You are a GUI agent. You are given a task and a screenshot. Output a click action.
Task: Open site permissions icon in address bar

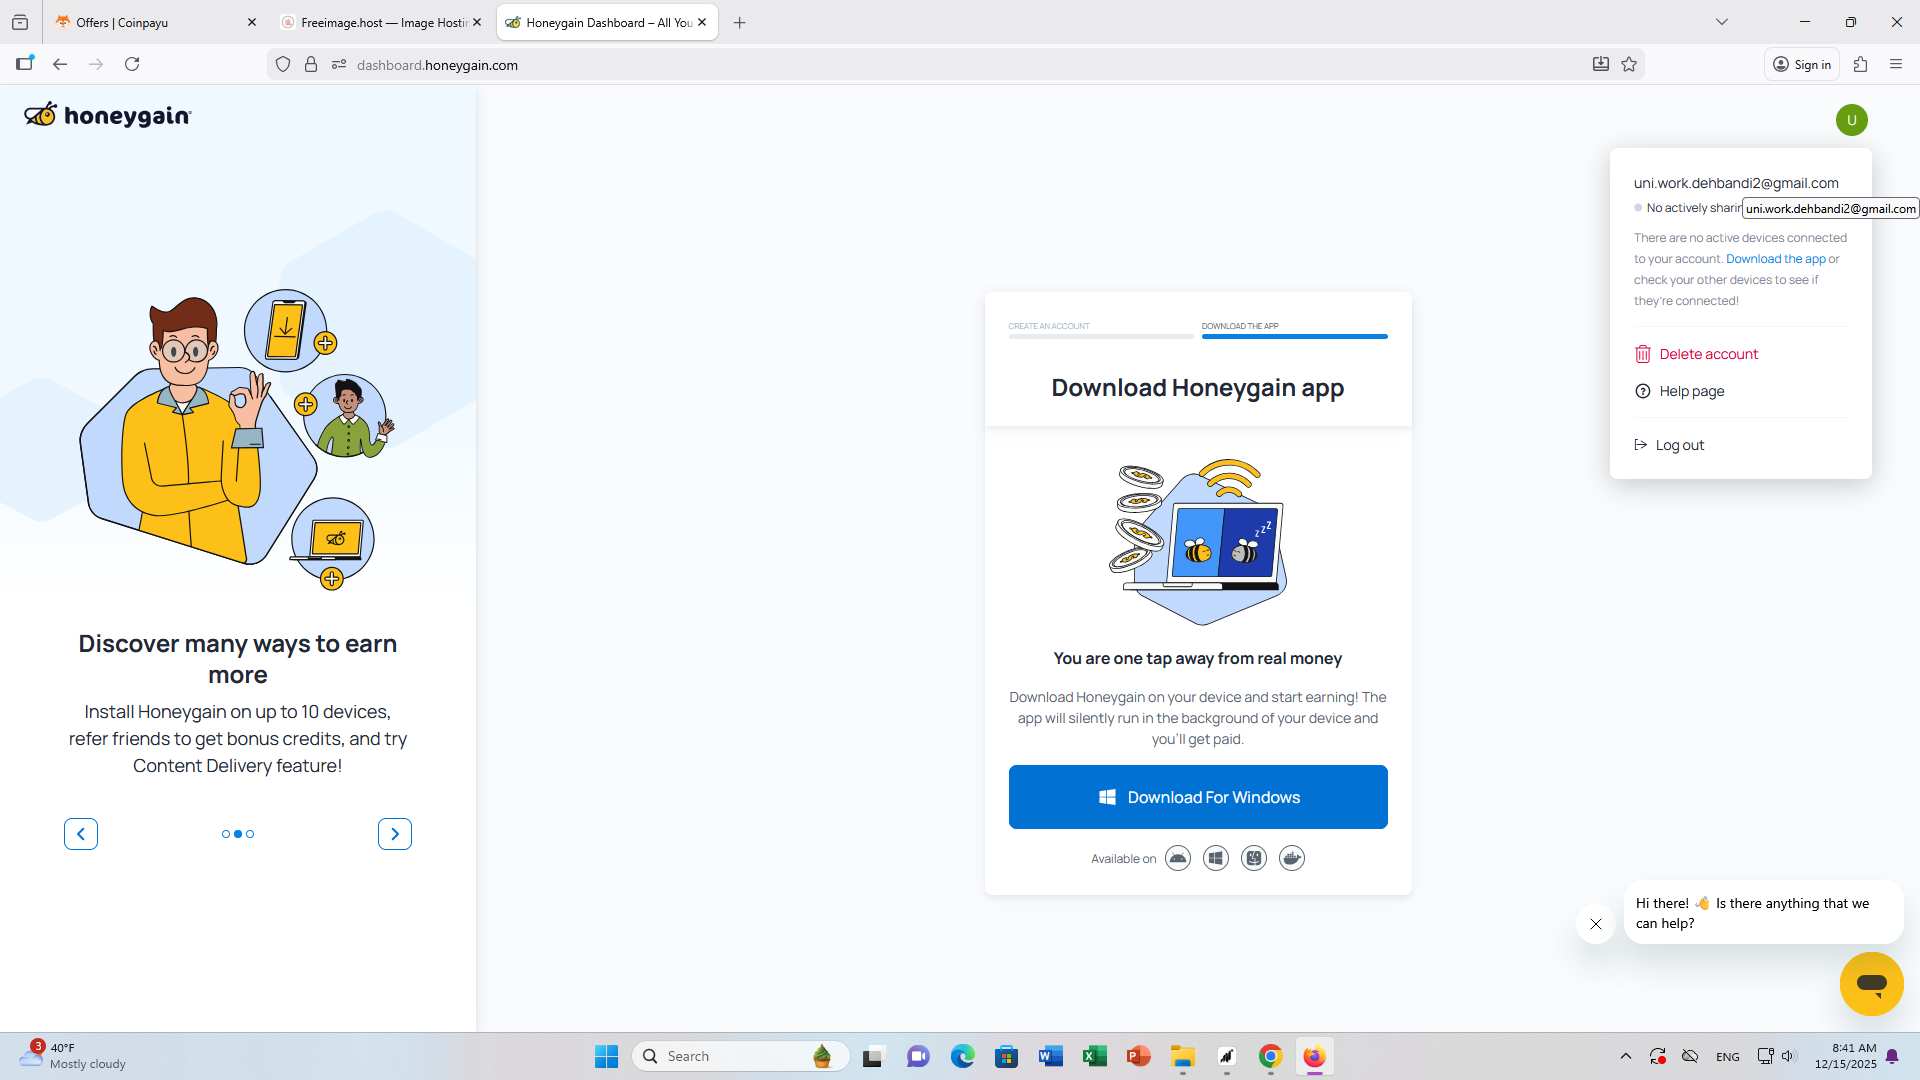tap(339, 65)
